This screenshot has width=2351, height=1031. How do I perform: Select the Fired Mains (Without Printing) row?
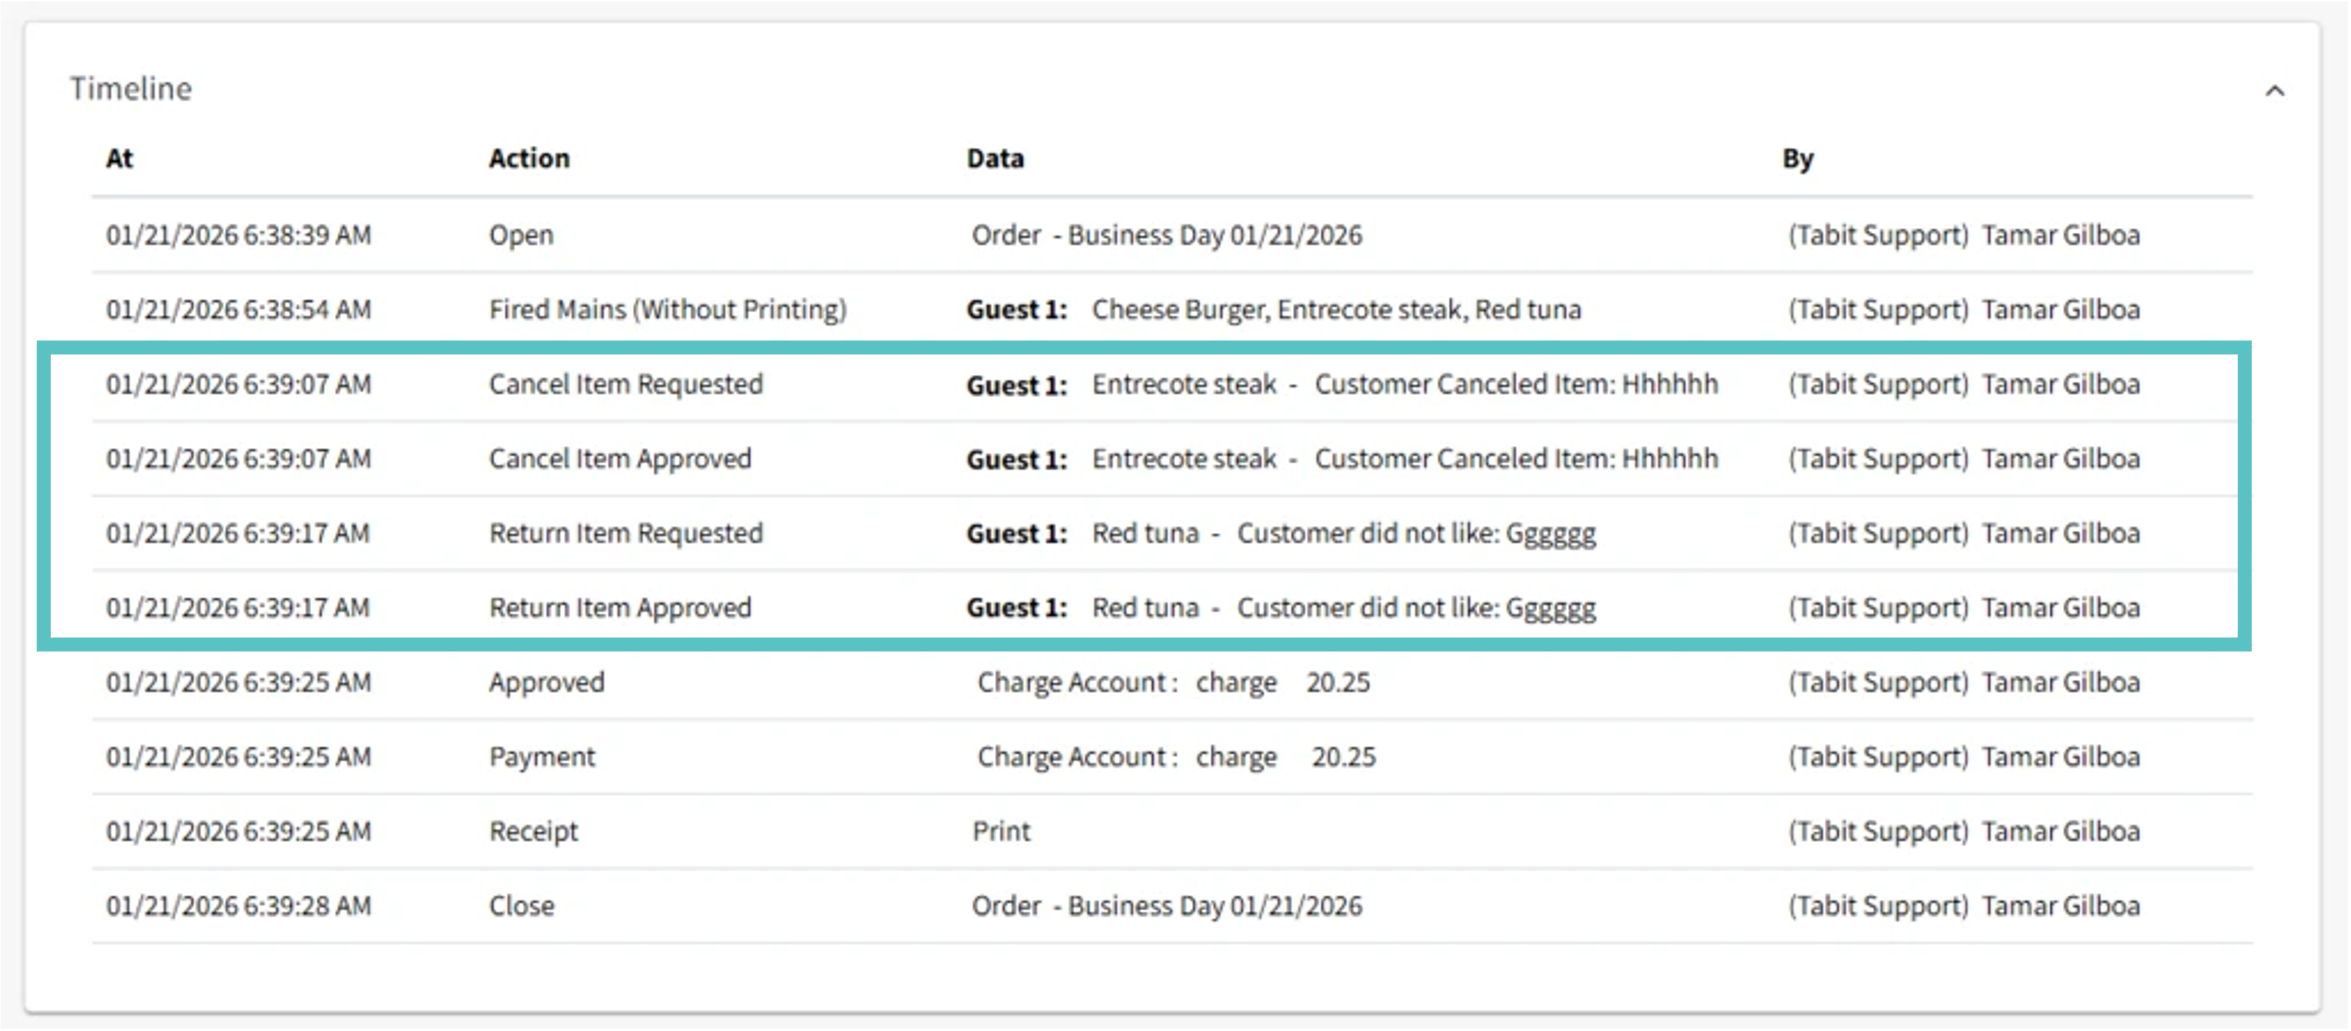click(667, 310)
